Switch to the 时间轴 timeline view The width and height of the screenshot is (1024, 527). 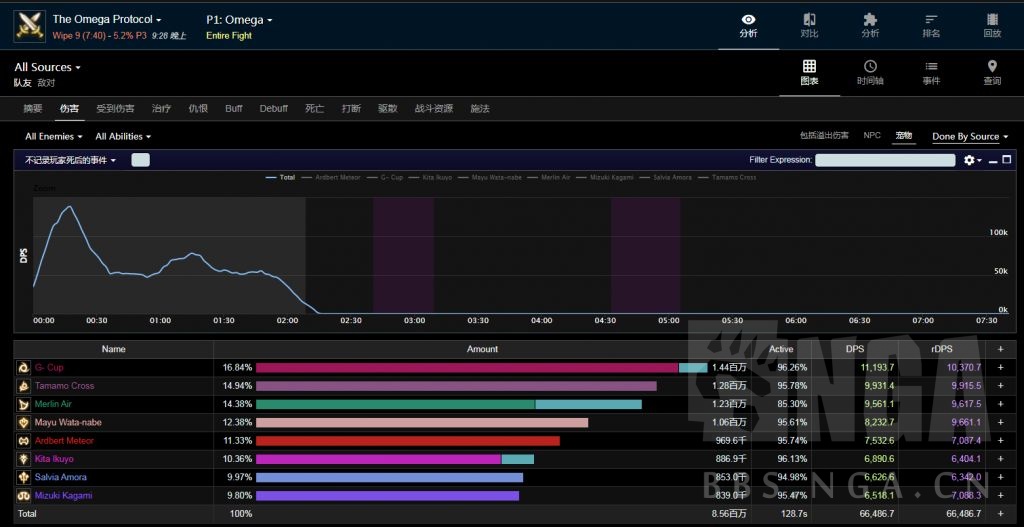pos(870,73)
